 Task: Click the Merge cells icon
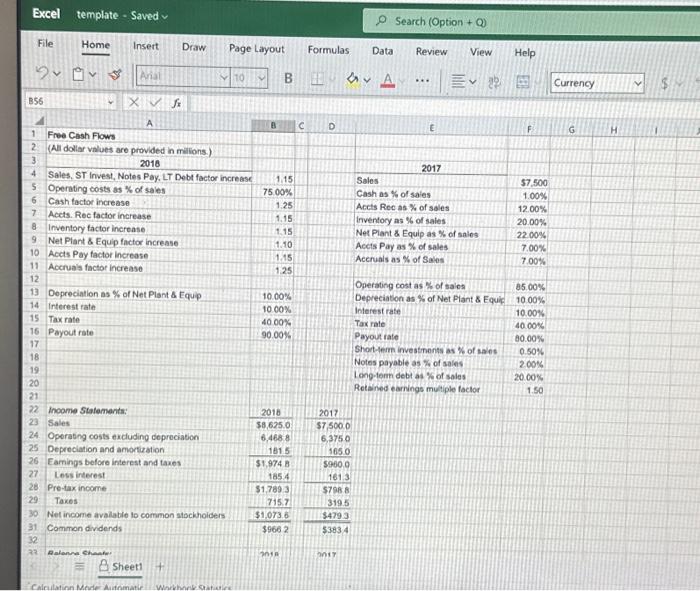pos(523,82)
